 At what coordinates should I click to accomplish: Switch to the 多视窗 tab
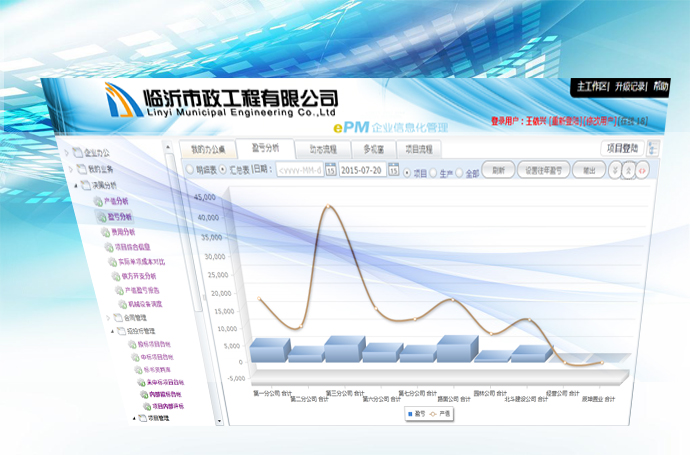coord(373,149)
